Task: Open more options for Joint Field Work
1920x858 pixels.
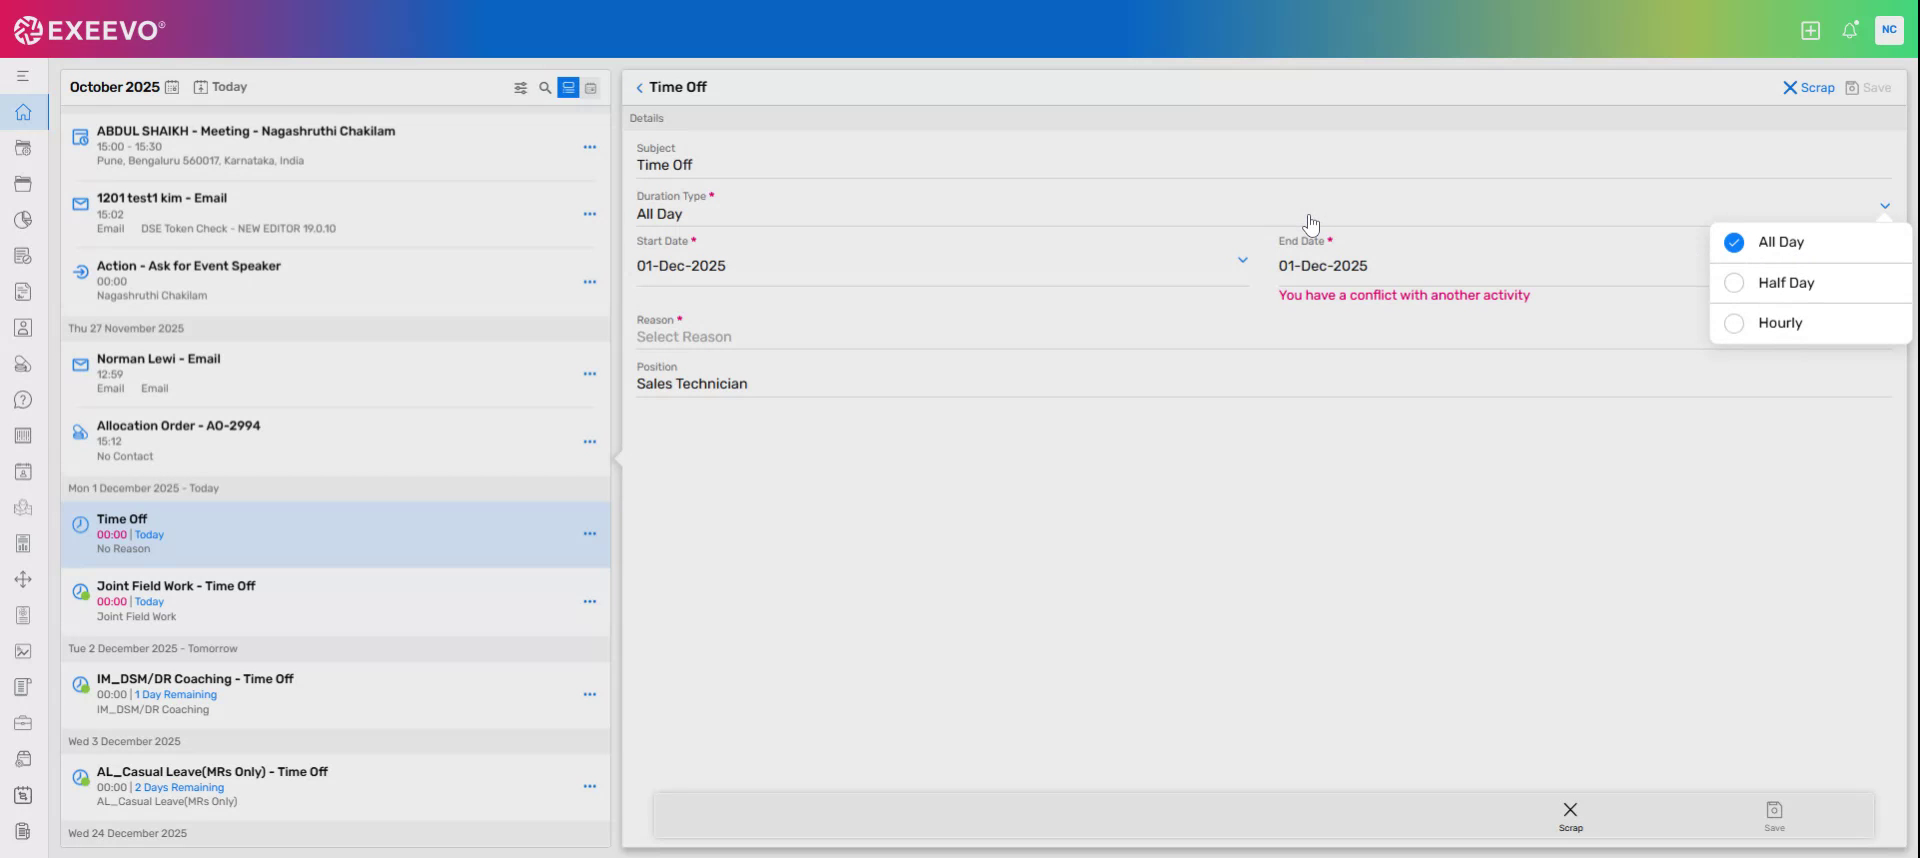Action: click(x=590, y=602)
